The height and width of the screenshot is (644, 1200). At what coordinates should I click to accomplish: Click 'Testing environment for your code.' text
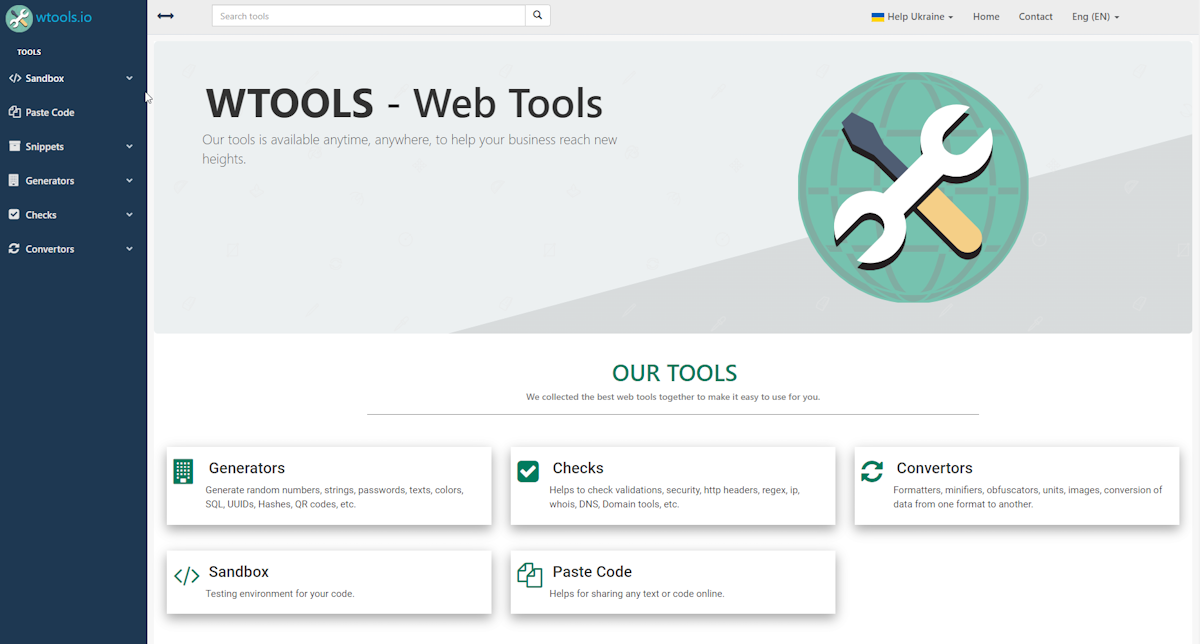point(280,594)
